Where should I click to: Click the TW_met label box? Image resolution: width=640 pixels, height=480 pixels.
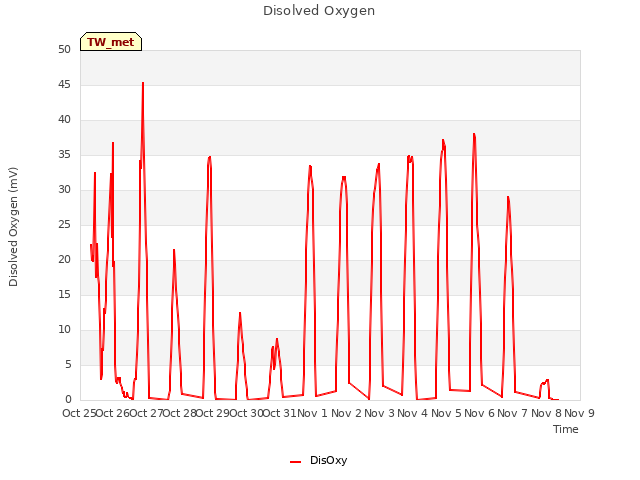tap(111, 42)
